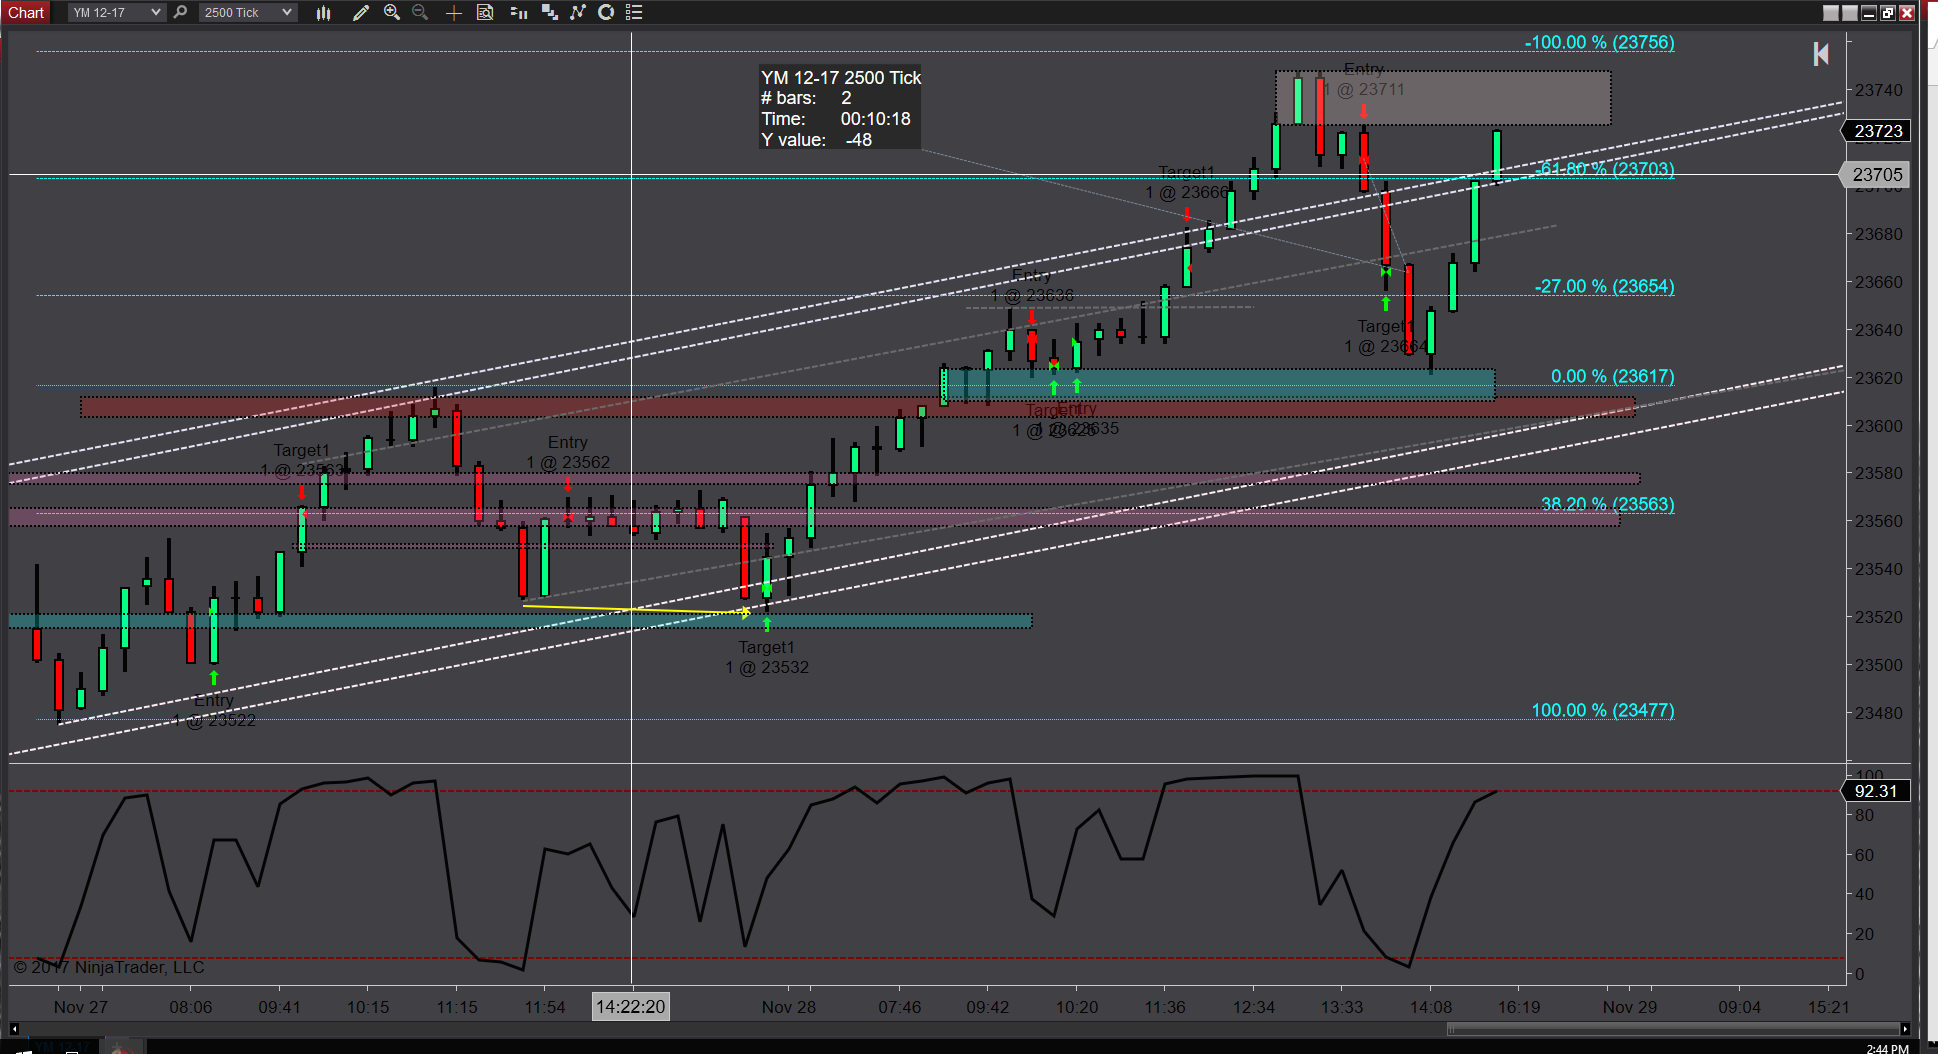The image size is (1938, 1054).
Task: Select the crosshair cursor tool
Action: [x=453, y=12]
